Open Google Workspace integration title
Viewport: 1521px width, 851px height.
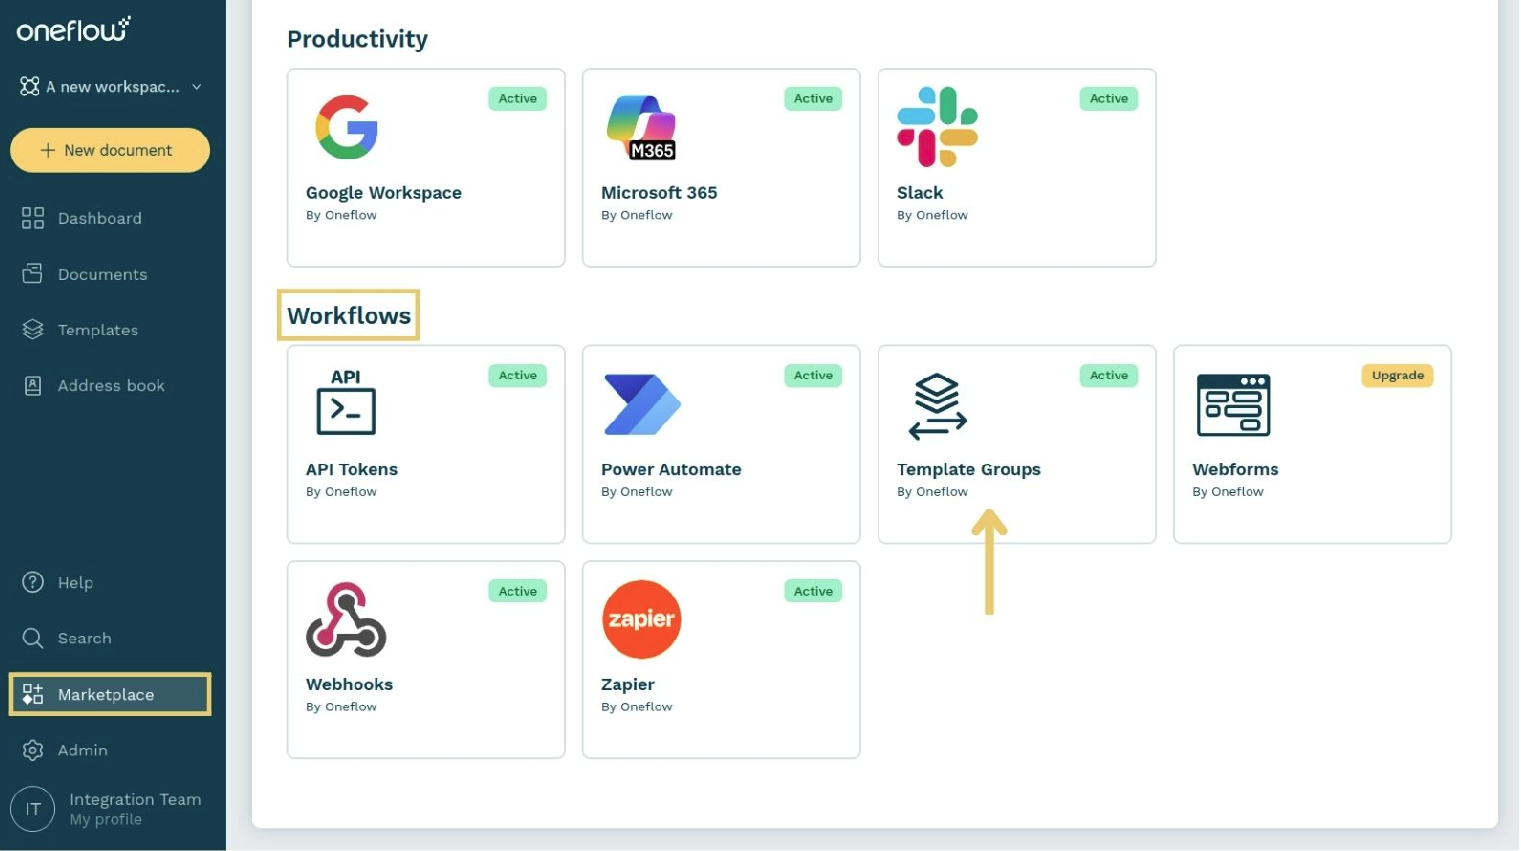[x=384, y=193]
